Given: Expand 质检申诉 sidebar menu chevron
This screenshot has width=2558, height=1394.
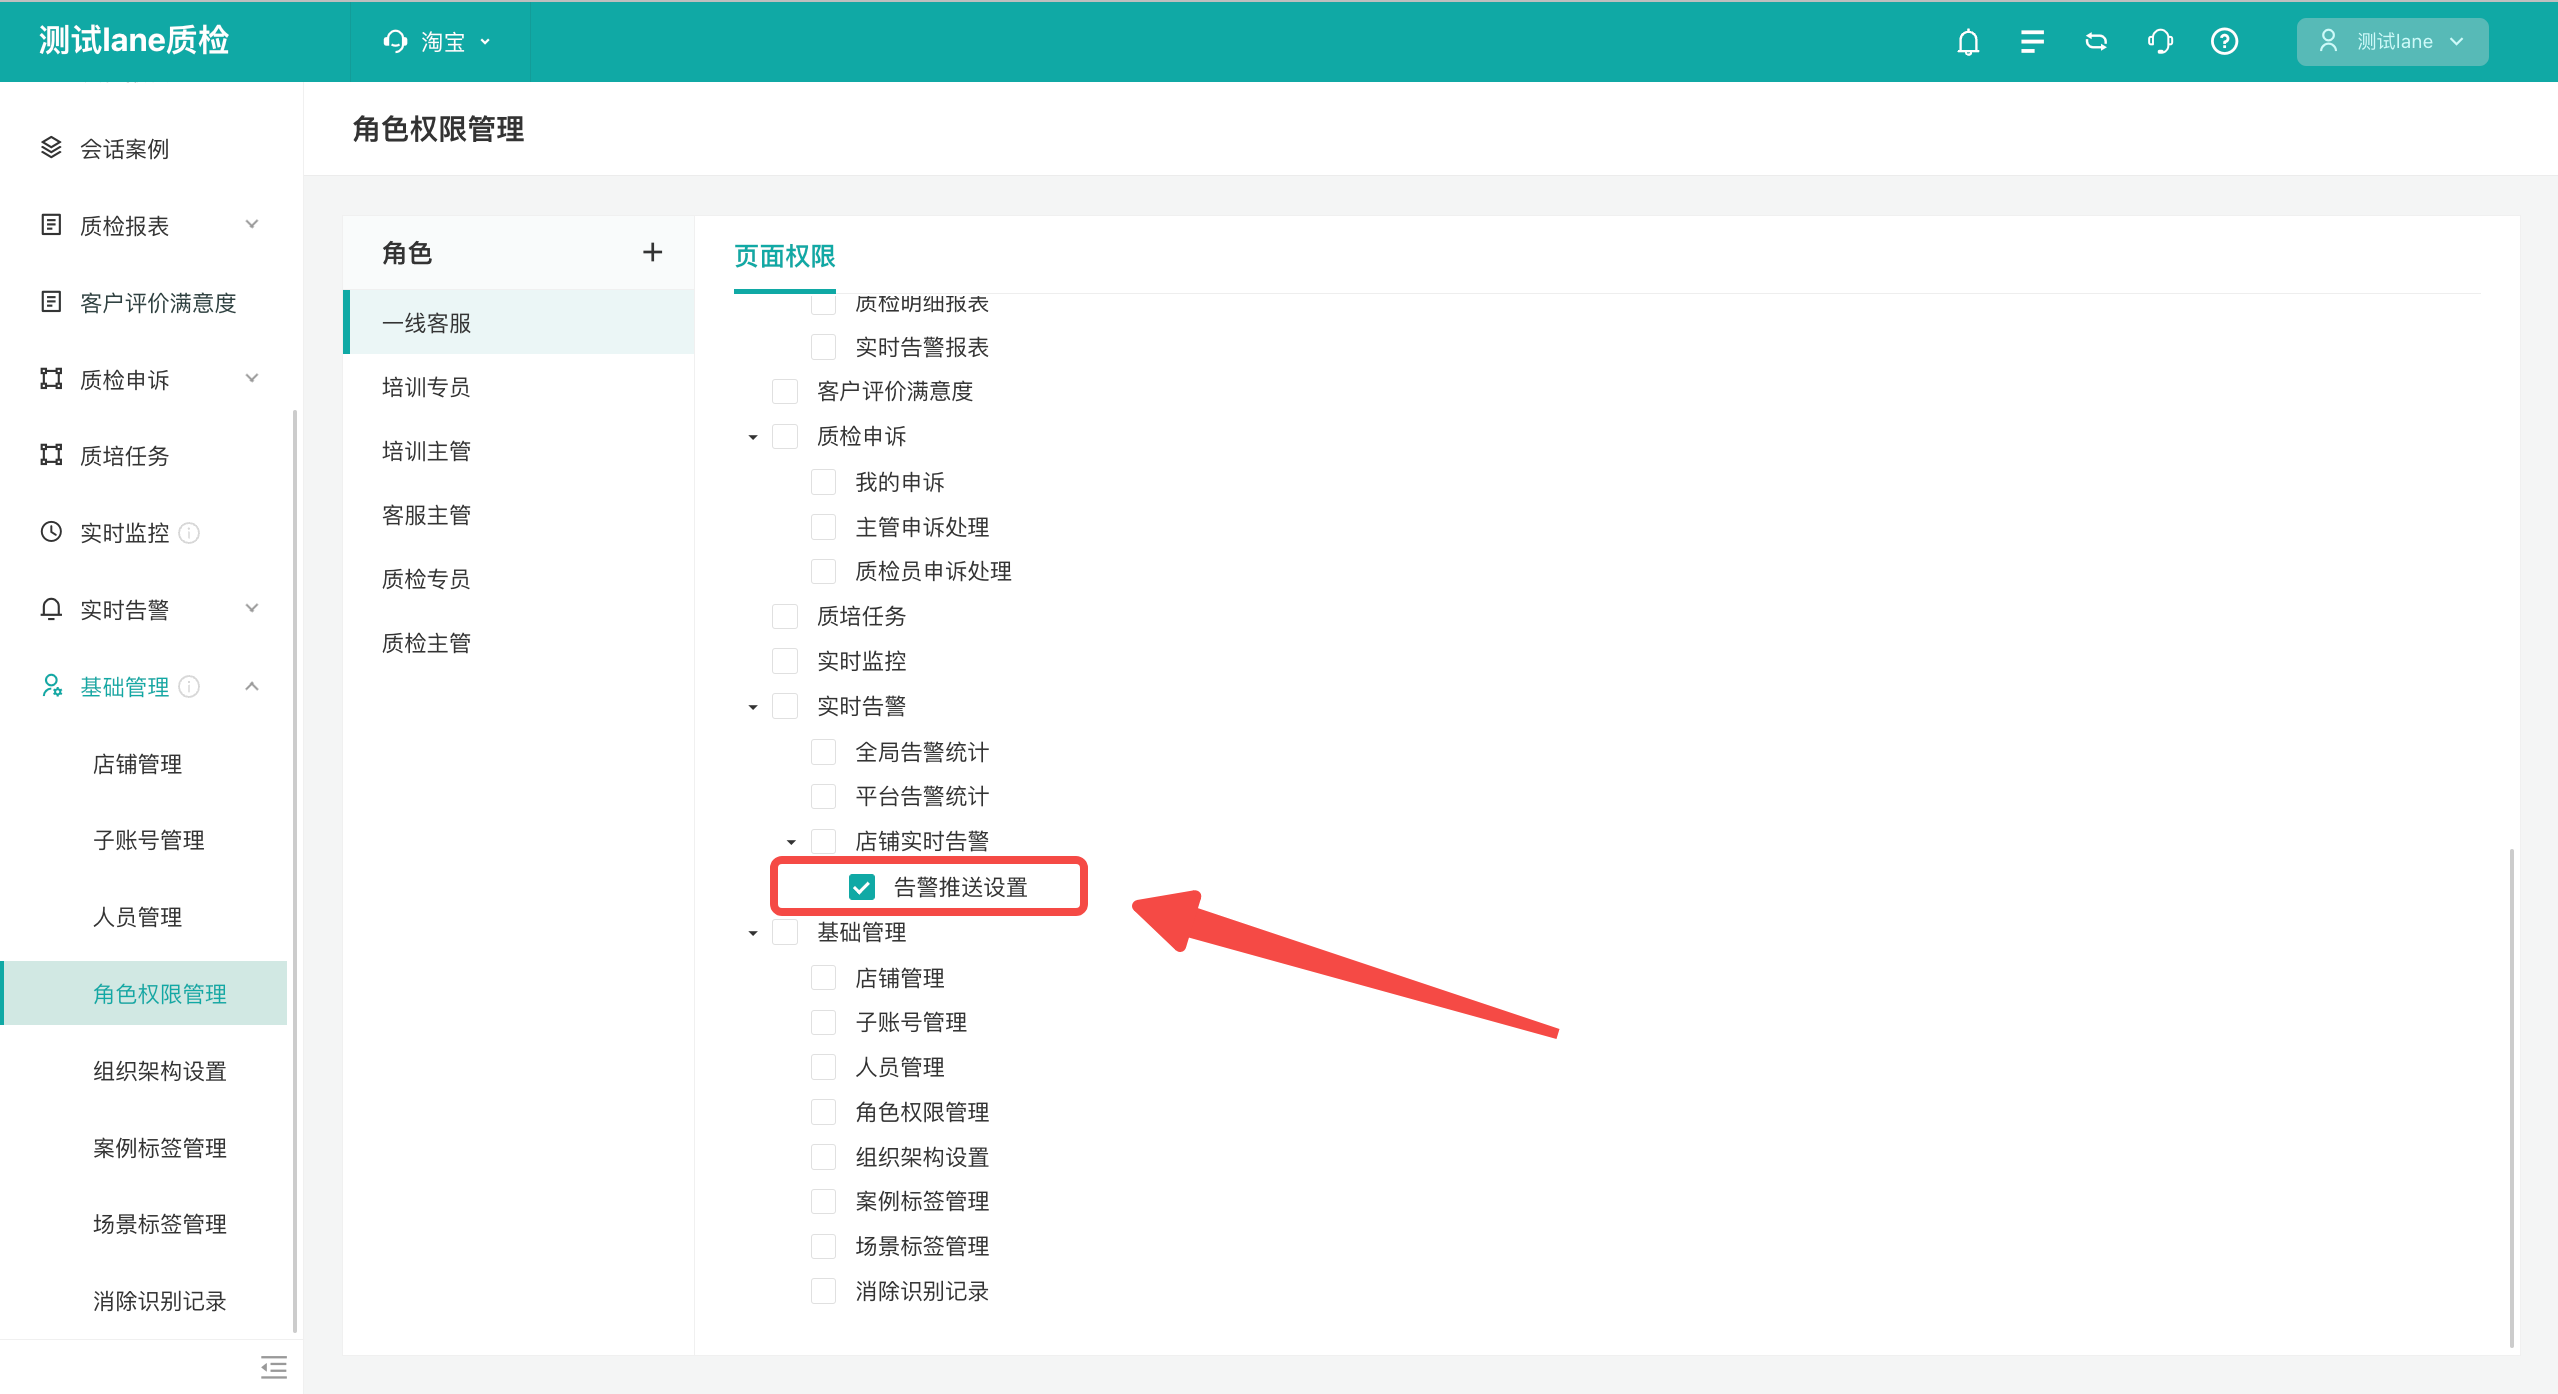Looking at the screenshot, I should pyautogui.click(x=252, y=378).
